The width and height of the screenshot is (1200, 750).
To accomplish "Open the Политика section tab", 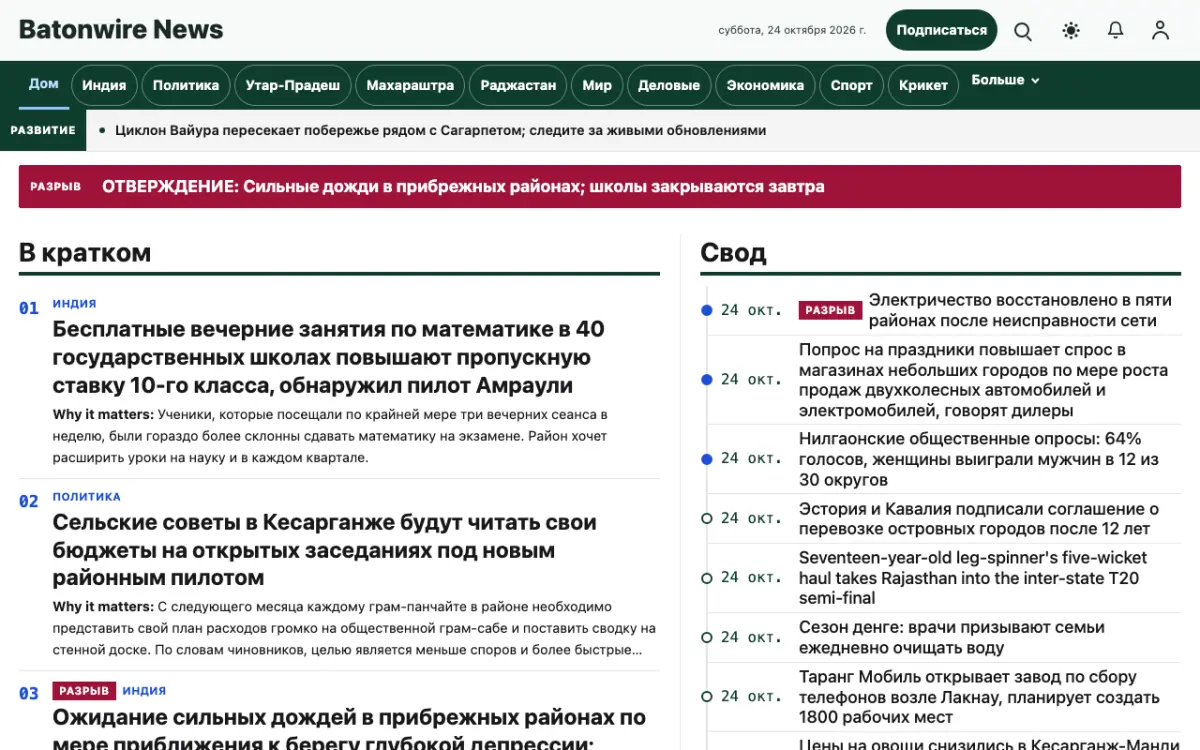I will coord(186,85).
